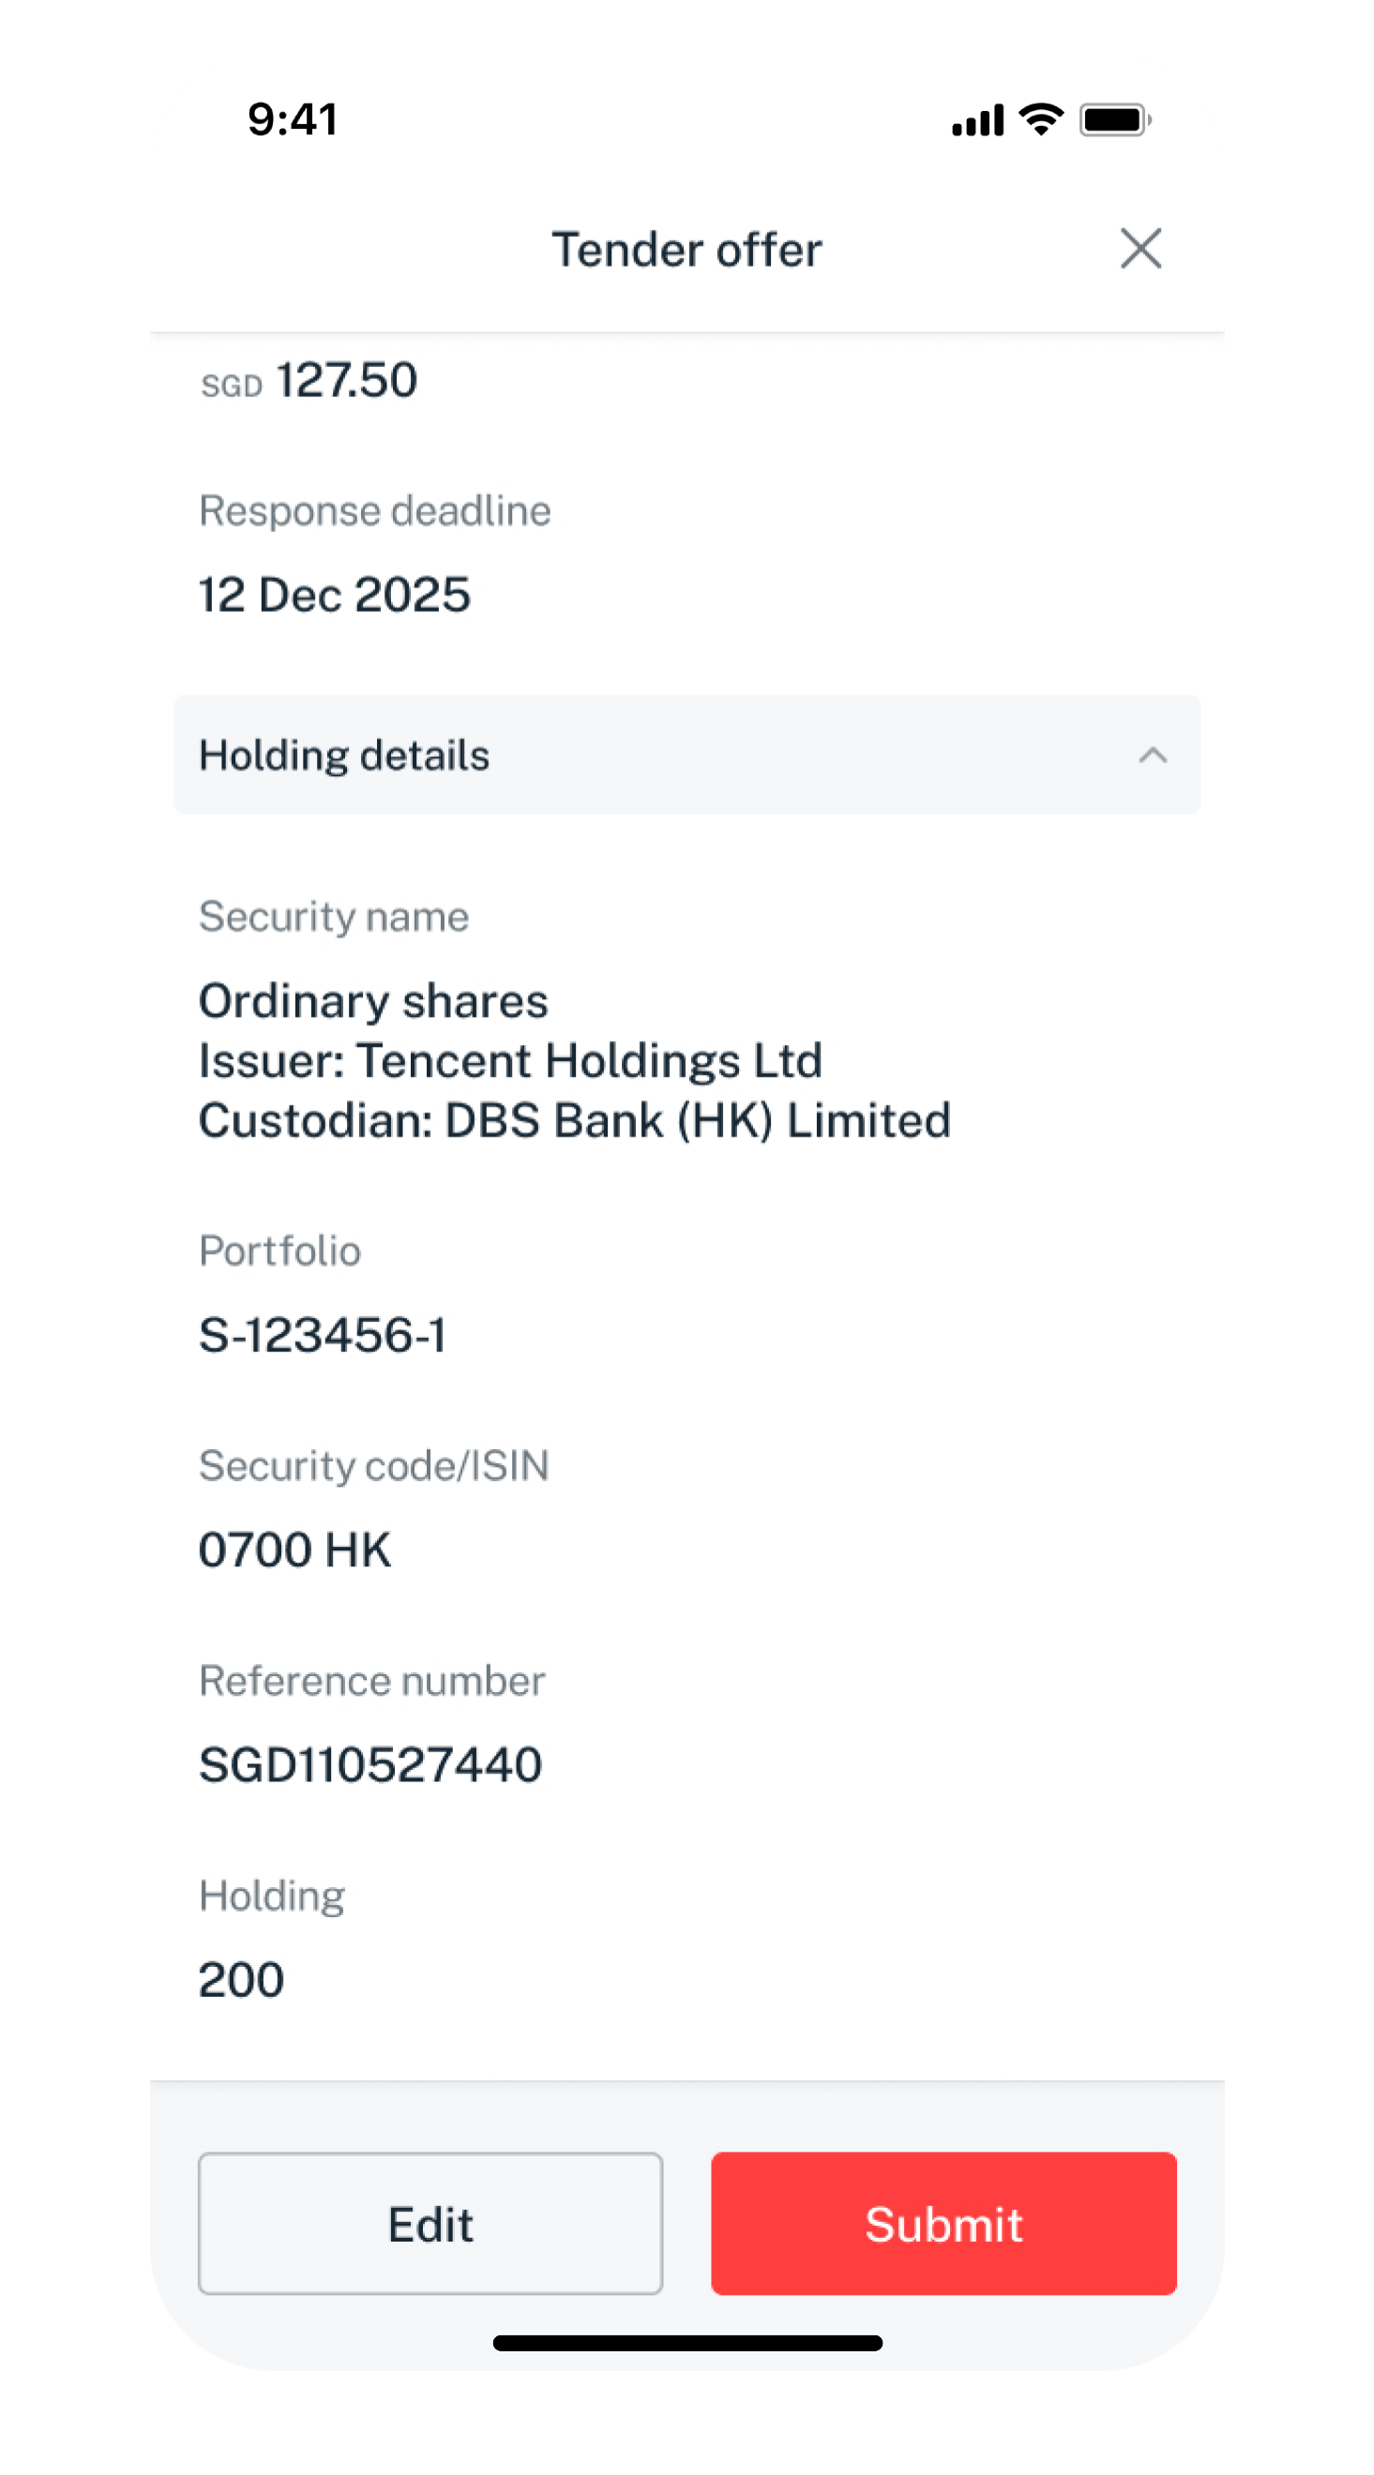Tap the 12 Dec 2025 deadline value
The image size is (1374, 2475).
334,595
